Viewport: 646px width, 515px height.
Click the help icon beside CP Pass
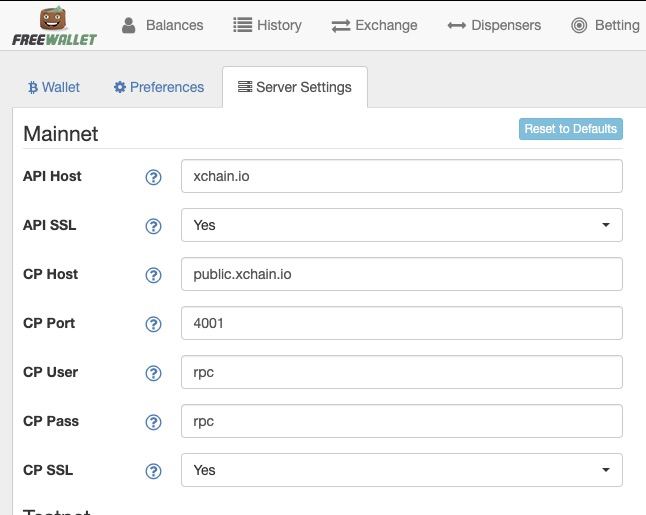(x=153, y=422)
